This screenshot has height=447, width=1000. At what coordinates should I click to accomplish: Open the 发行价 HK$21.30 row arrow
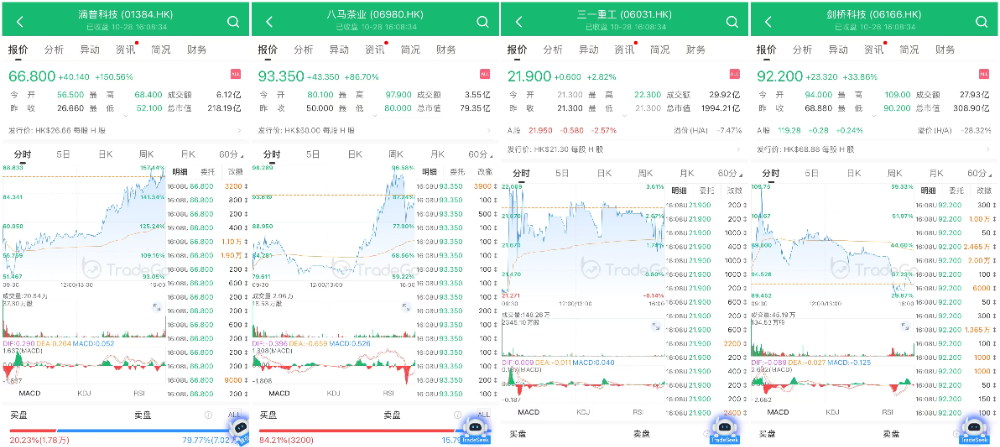pyautogui.click(x=739, y=149)
